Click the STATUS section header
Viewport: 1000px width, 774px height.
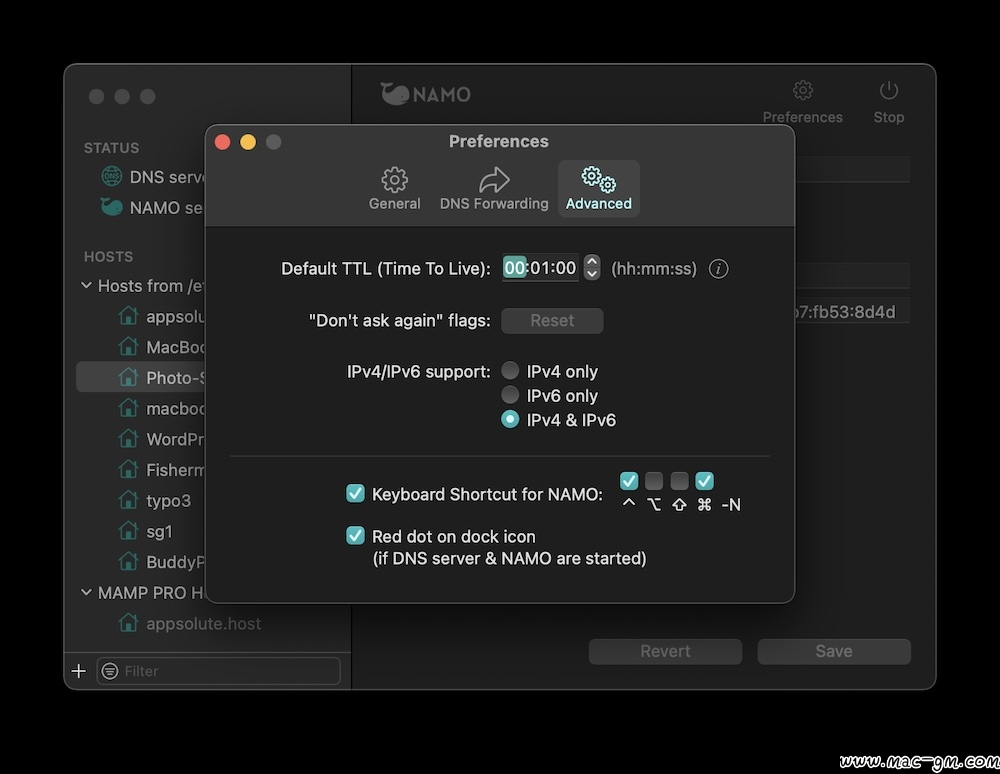(x=111, y=147)
